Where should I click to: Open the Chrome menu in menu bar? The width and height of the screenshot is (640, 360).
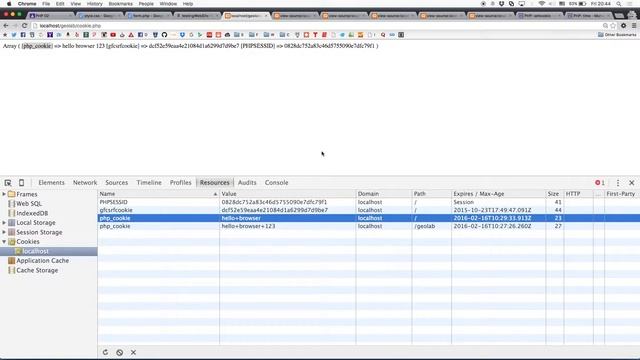[x=27, y=4]
